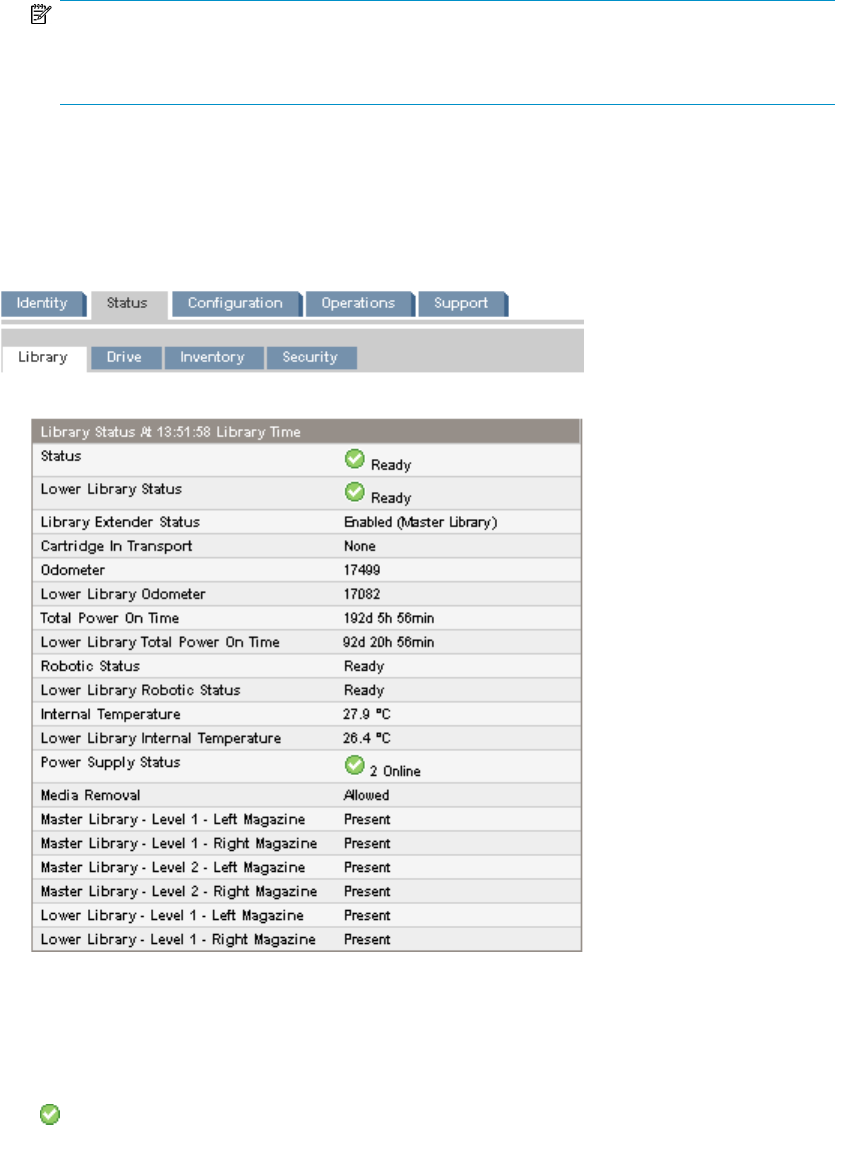The width and height of the screenshot is (864, 1152).
Task: Click green check icon next to 2 Online
Action: click(355, 766)
